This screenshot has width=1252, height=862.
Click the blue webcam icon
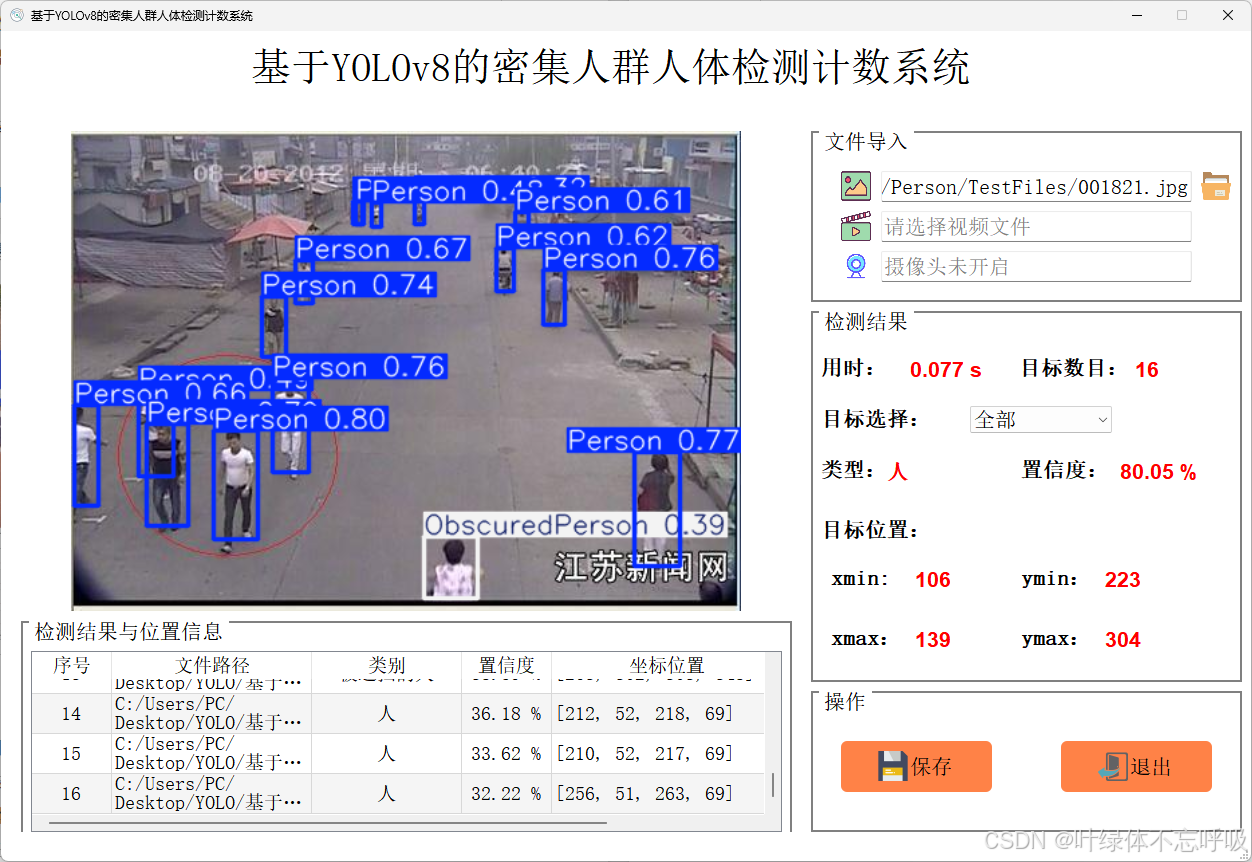(x=855, y=266)
